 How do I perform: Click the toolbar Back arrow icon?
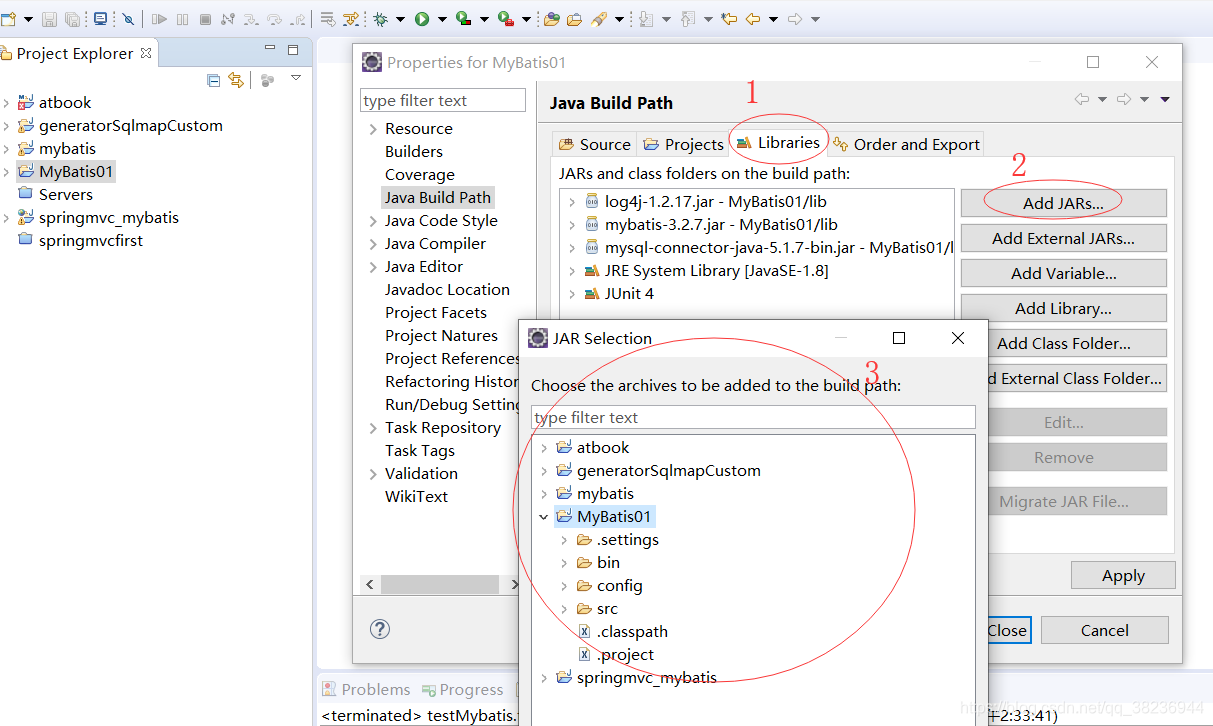(x=752, y=19)
